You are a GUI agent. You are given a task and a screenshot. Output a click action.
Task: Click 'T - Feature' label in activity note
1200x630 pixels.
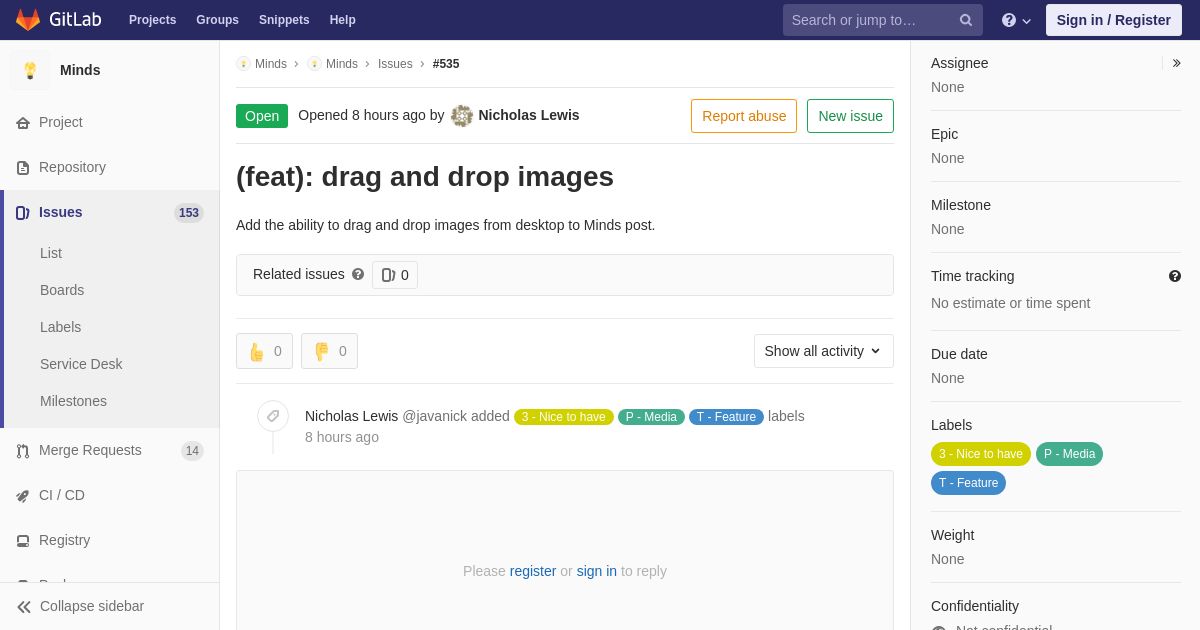click(726, 417)
